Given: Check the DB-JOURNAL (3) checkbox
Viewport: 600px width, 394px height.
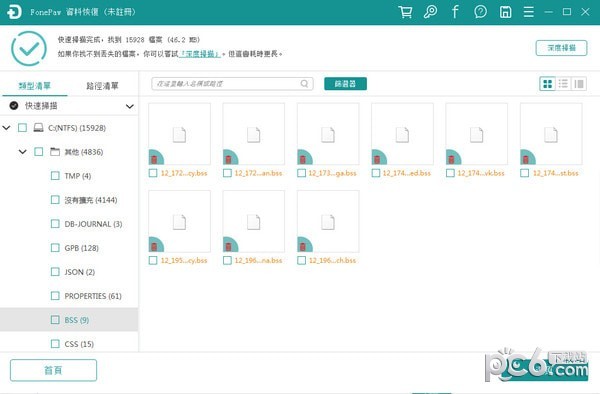Looking at the screenshot, I should click(x=55, y=224).
